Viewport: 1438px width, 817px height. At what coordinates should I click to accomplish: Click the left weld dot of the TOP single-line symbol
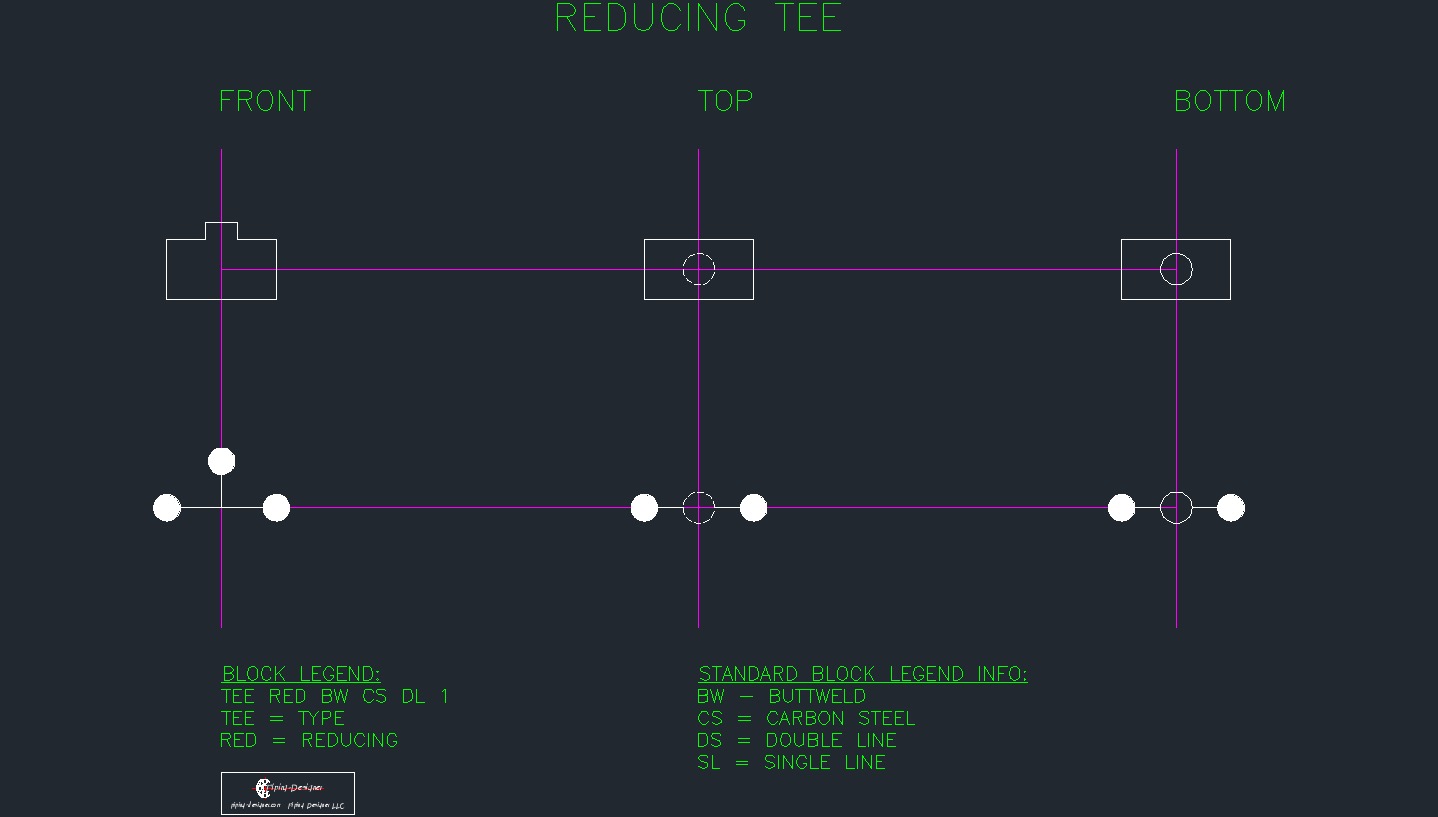pyautogui.click(x=644, y=508)
